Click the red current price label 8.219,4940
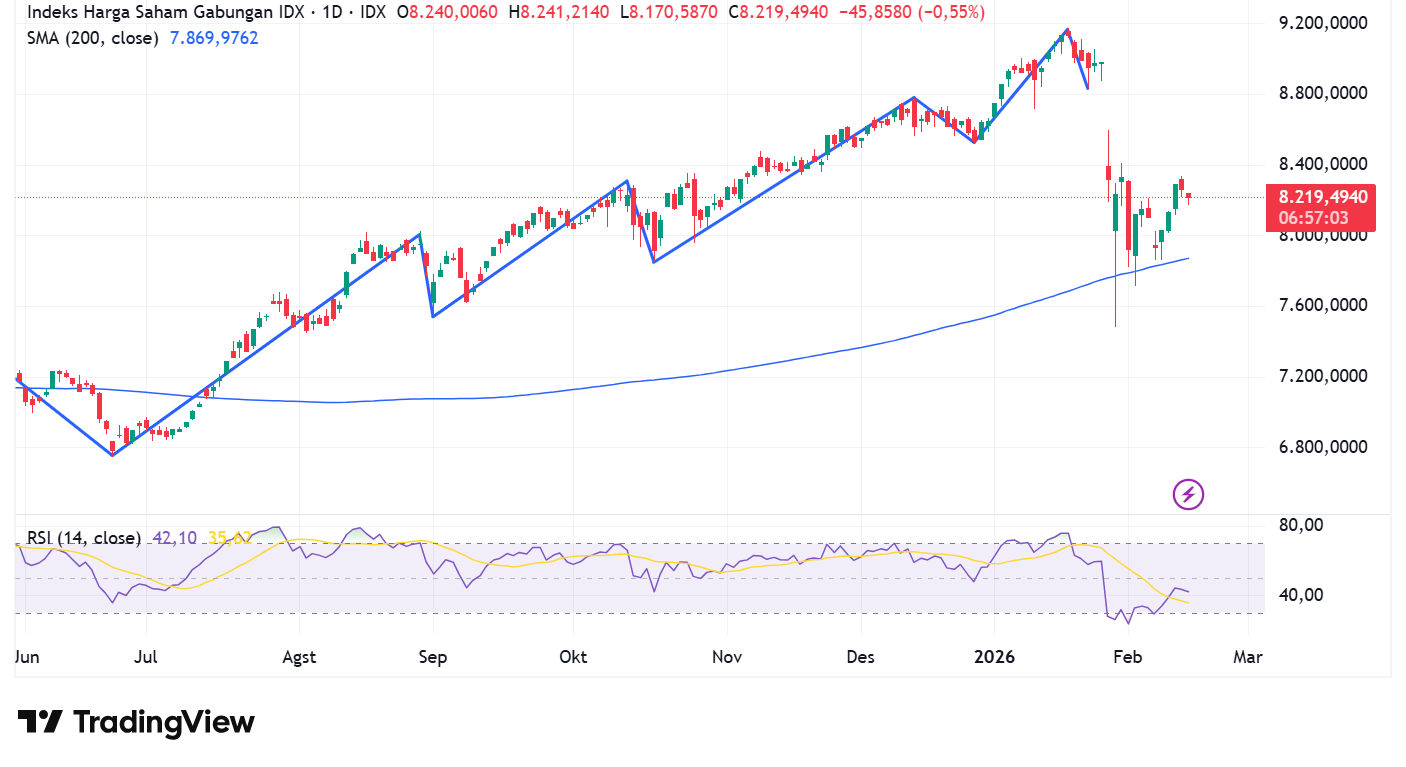 [1322, 198]
